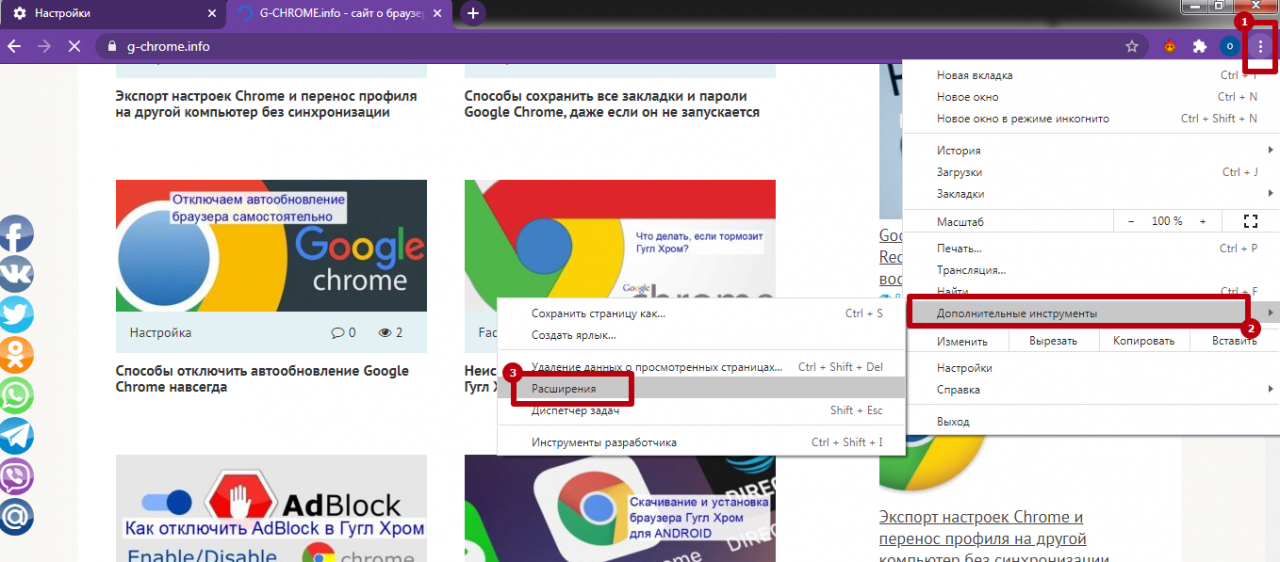Screen dimensions: 1280x562
Task: Select Новая вкладка menu item
Action: pyautogui.click(x=1090, y=75)
